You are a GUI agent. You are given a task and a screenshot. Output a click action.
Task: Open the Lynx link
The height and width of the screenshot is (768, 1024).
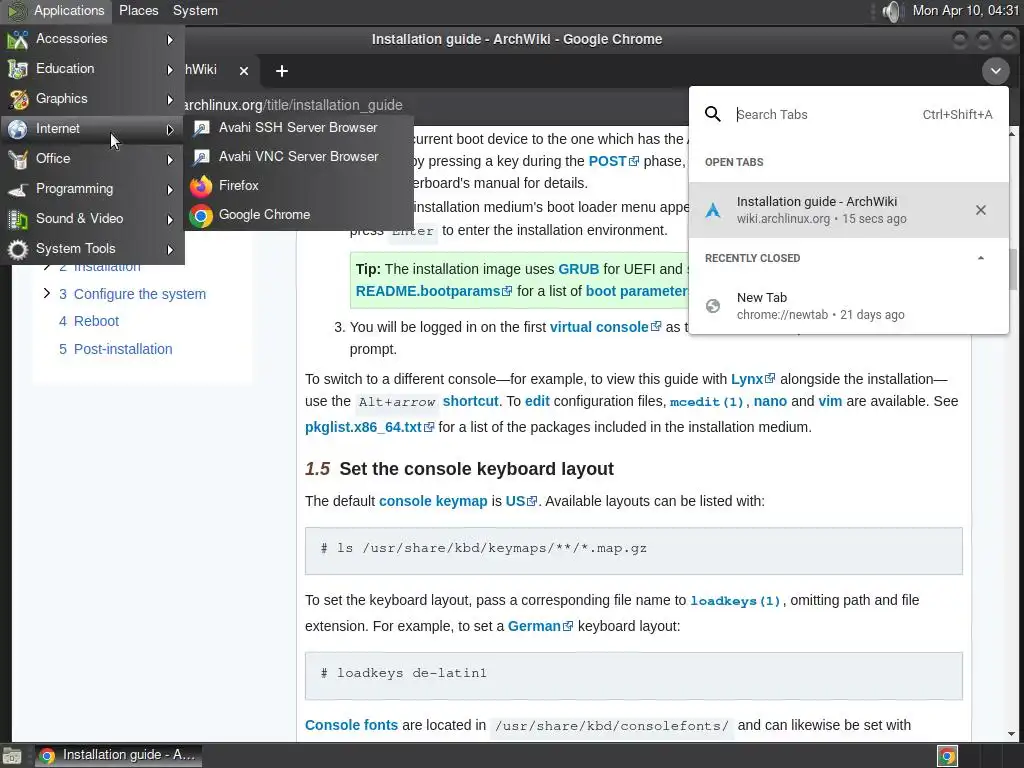click(752, 379)
